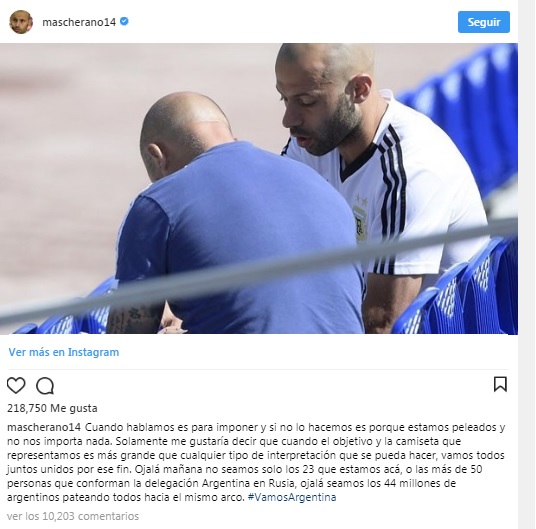The image size is (536, 529).
Task: Open the #VamosArgentina hashtag
Action: [292, 497]
